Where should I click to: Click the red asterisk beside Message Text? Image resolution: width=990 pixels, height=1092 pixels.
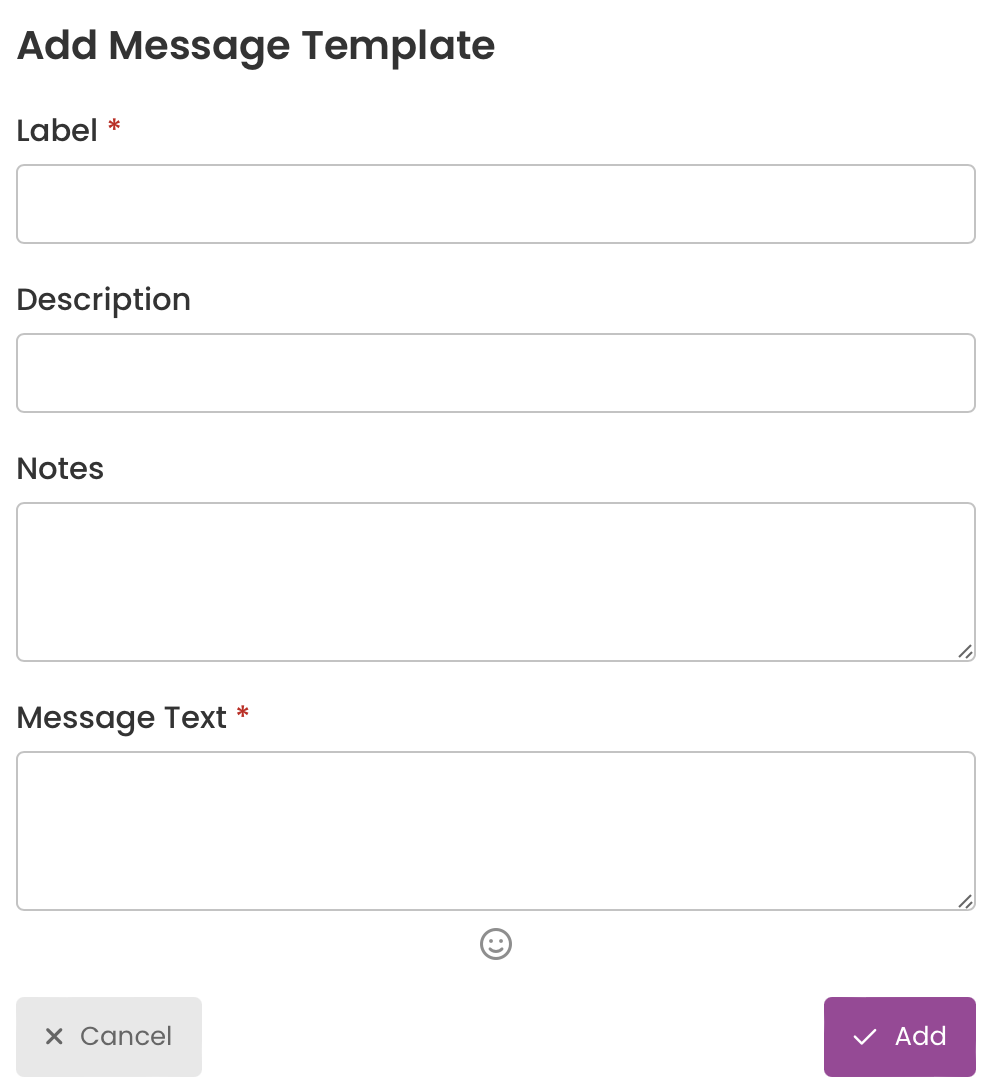coord(243,712)
